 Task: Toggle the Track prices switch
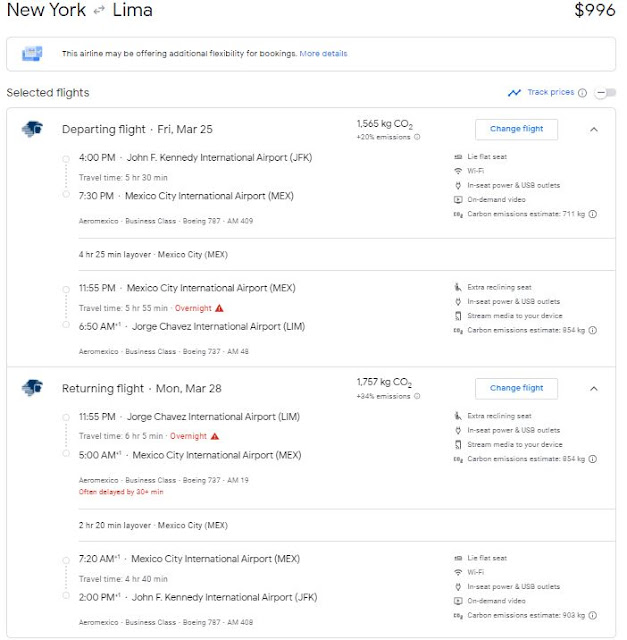click(x=605, y=93)
